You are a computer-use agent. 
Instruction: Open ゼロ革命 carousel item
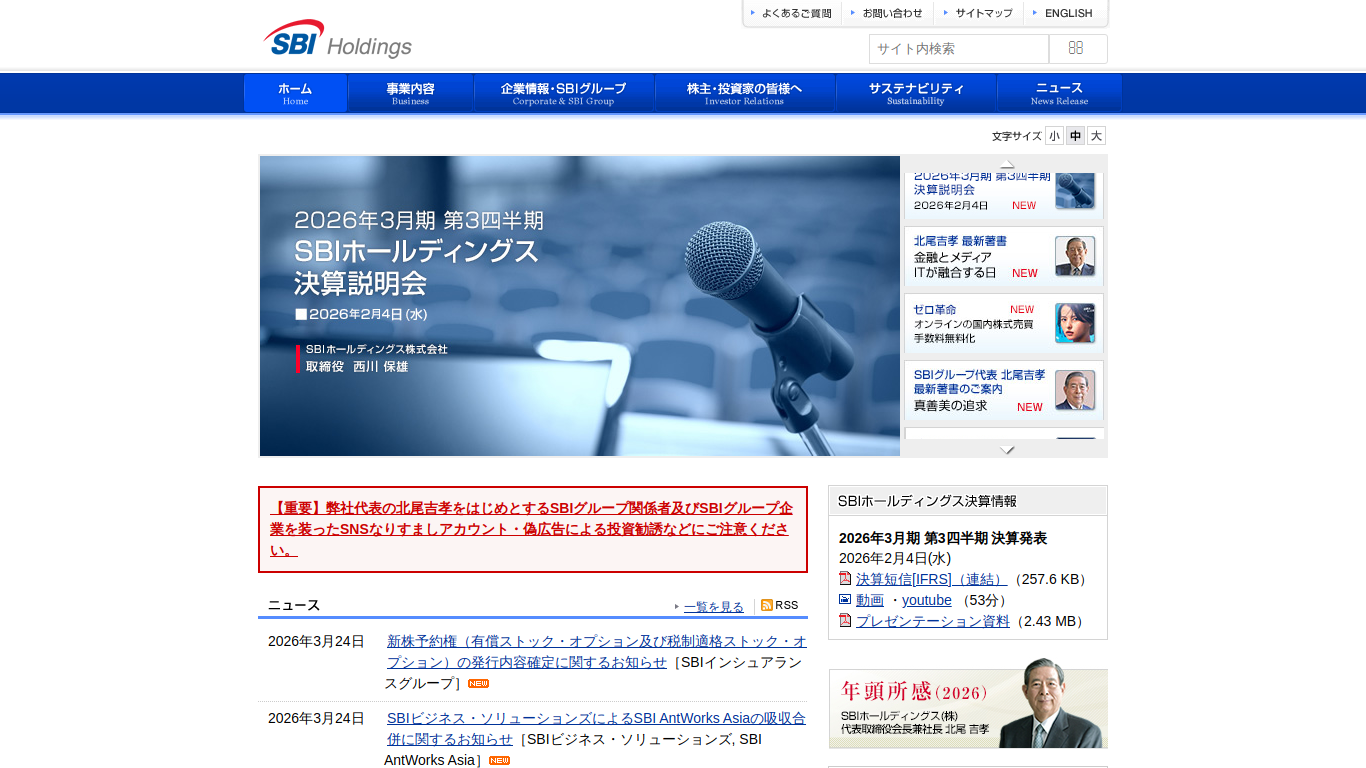click(1004, 323)
